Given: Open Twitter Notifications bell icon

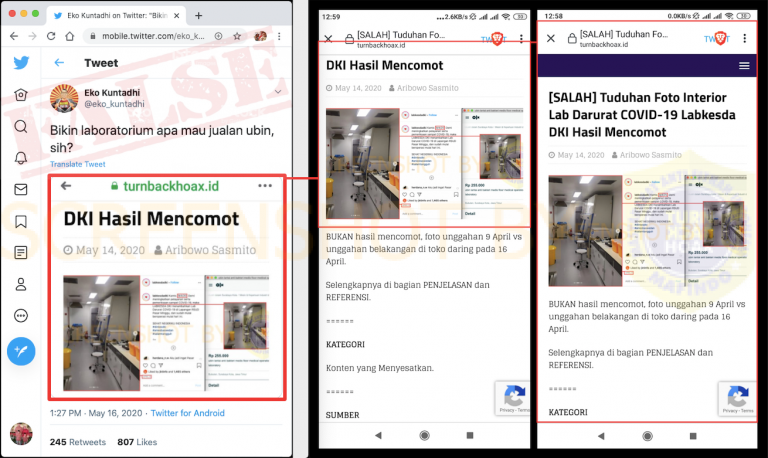Looking at the screenshot, I should tap(21, 158).
